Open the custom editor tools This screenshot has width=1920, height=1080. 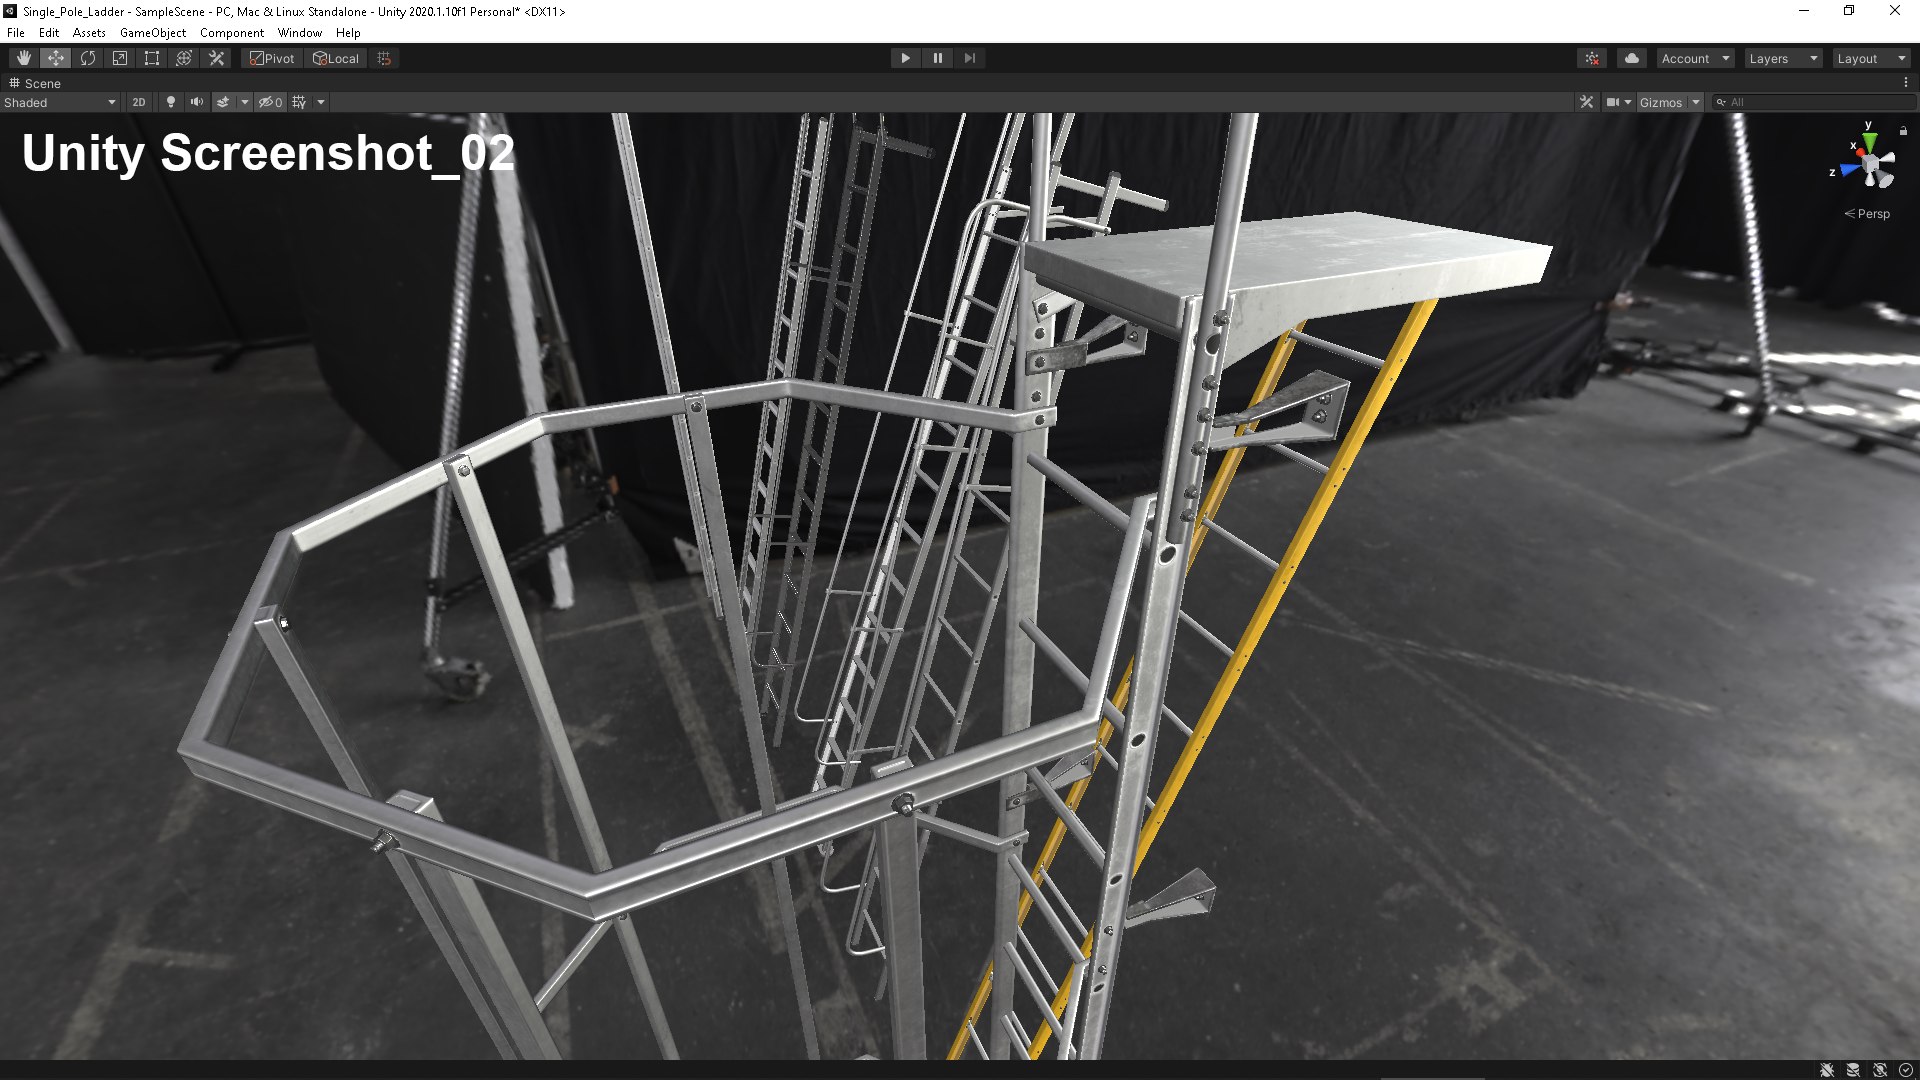(216, 58)
